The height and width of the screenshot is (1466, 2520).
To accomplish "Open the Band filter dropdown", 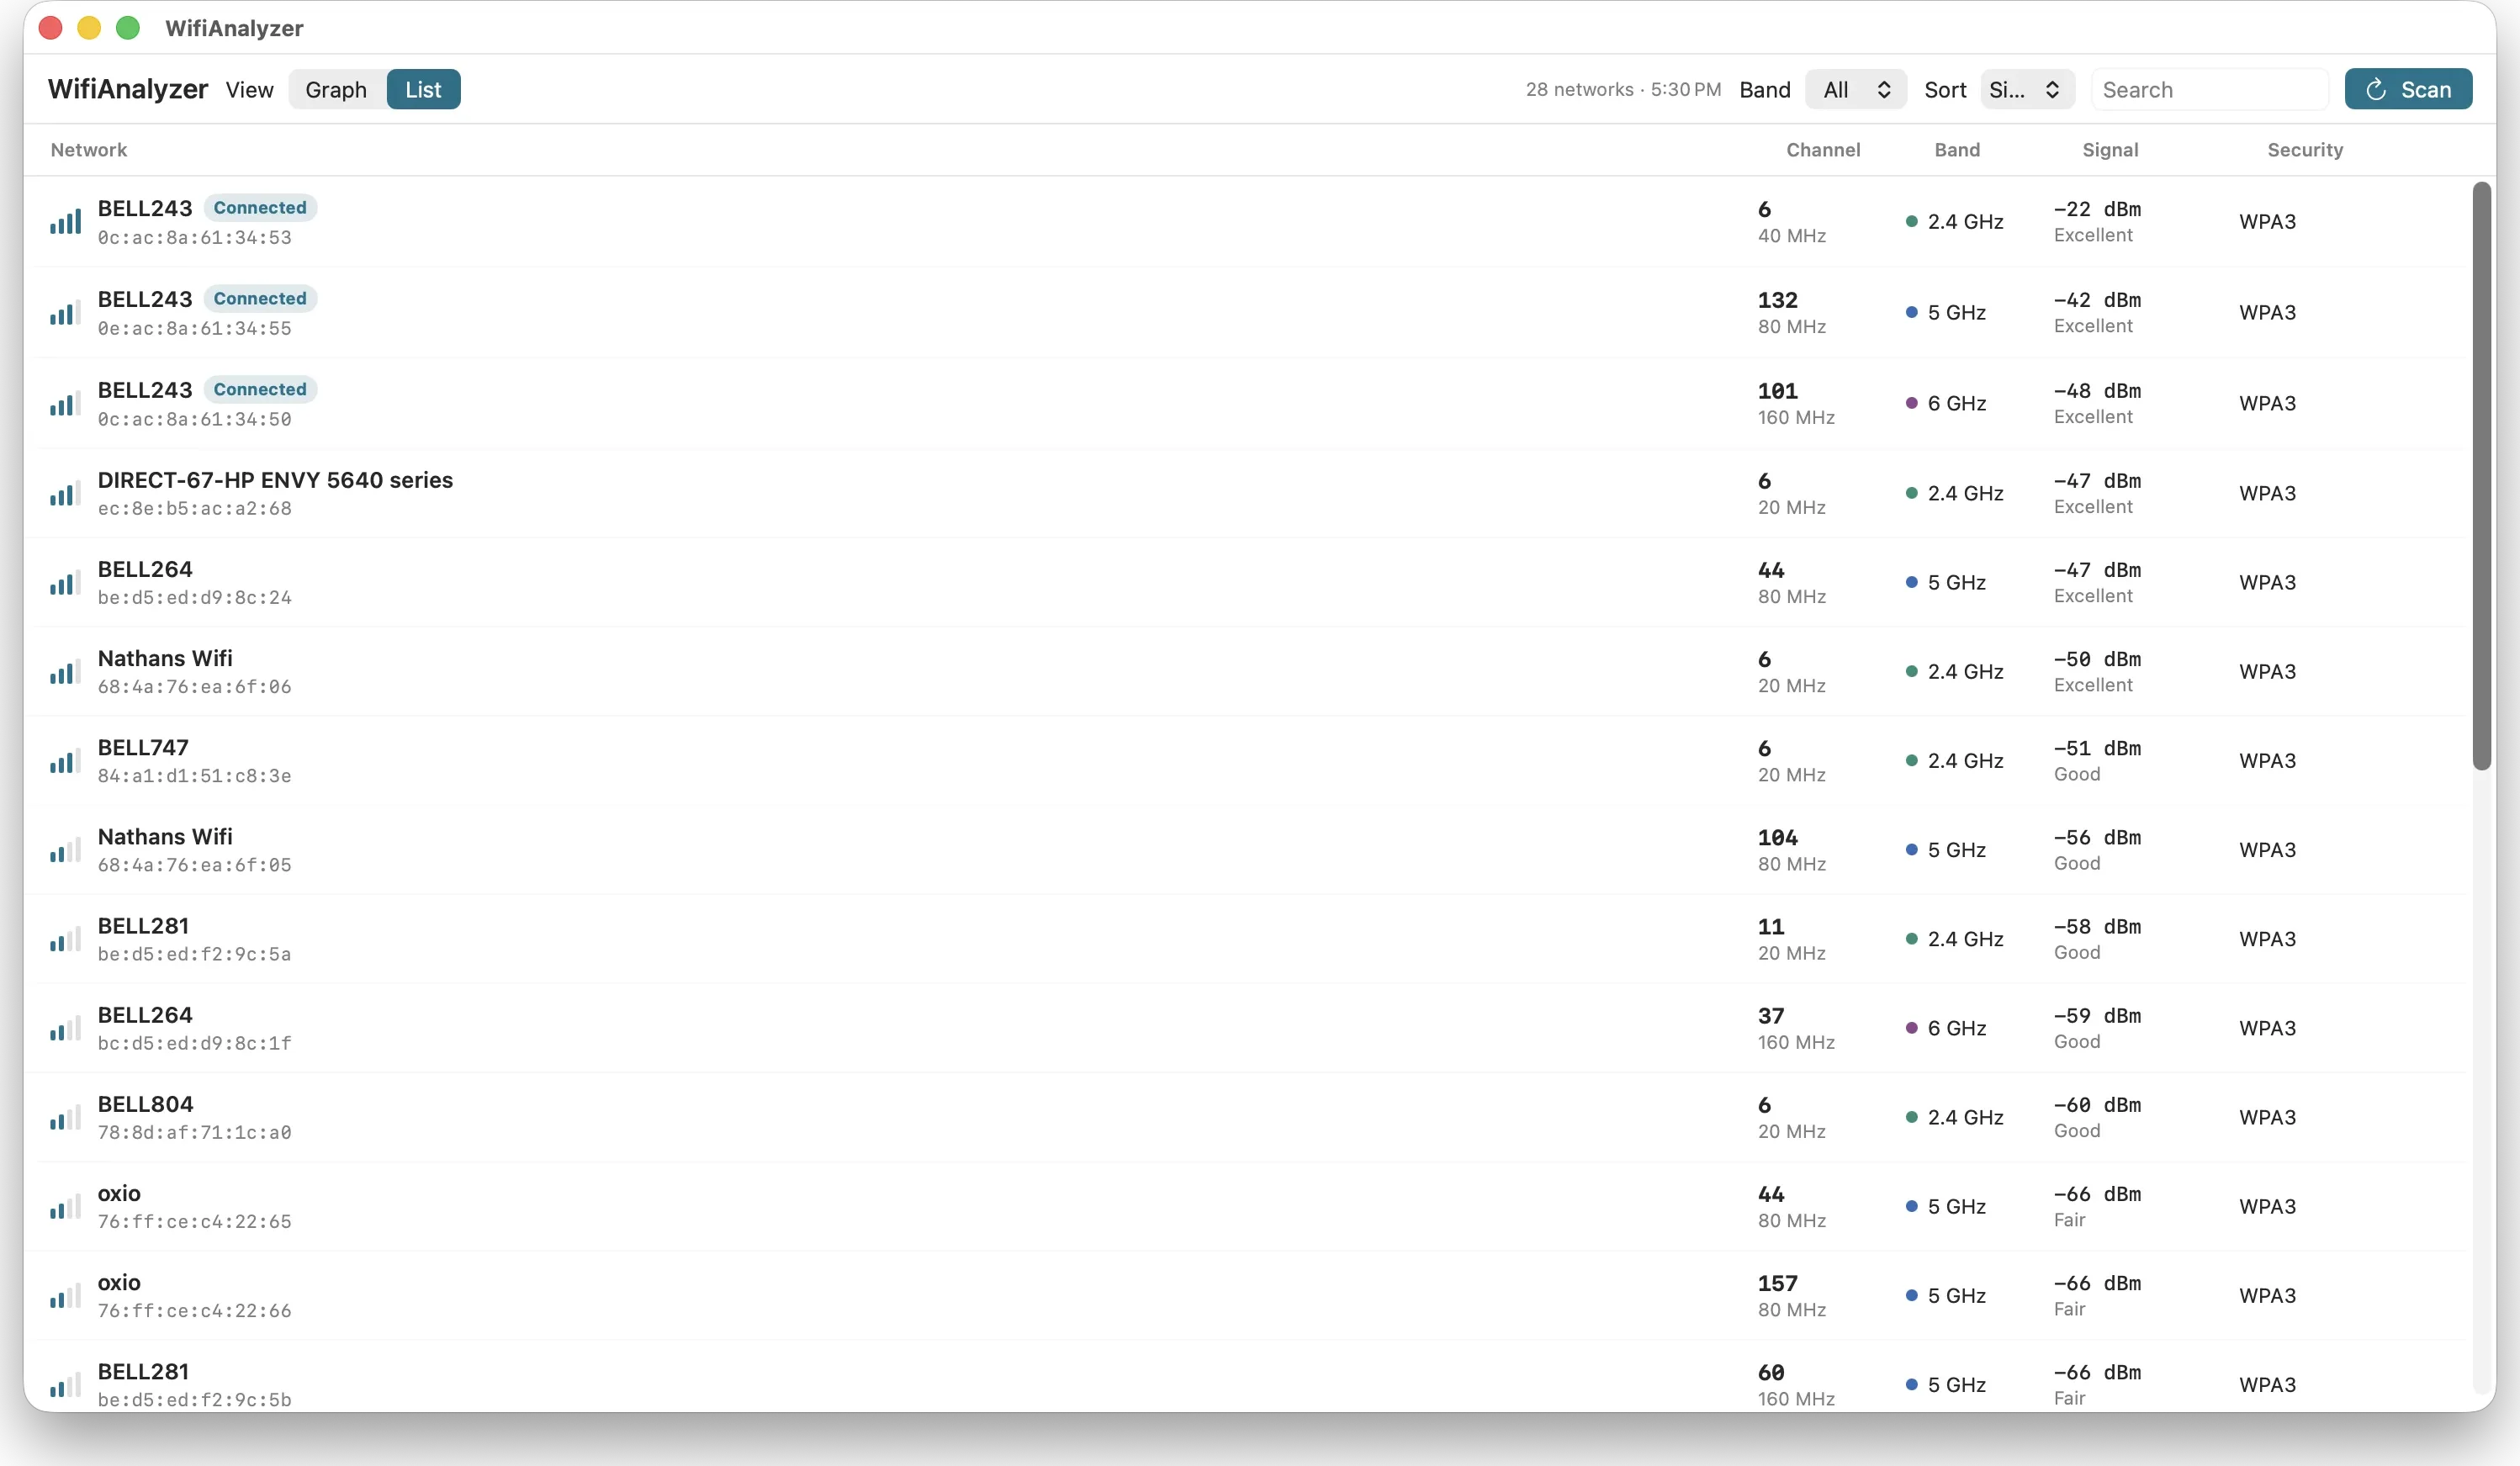I will click(x=1856, y=90).
